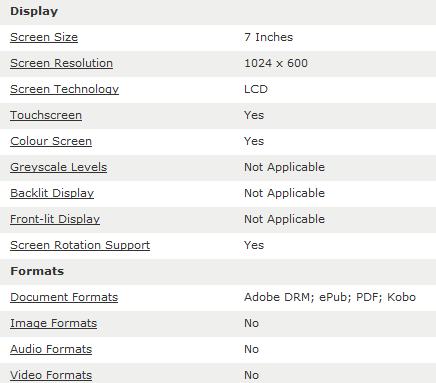This screenshot has width=436, height=383.
Task: Click the Formats section header
Action: 37,271
